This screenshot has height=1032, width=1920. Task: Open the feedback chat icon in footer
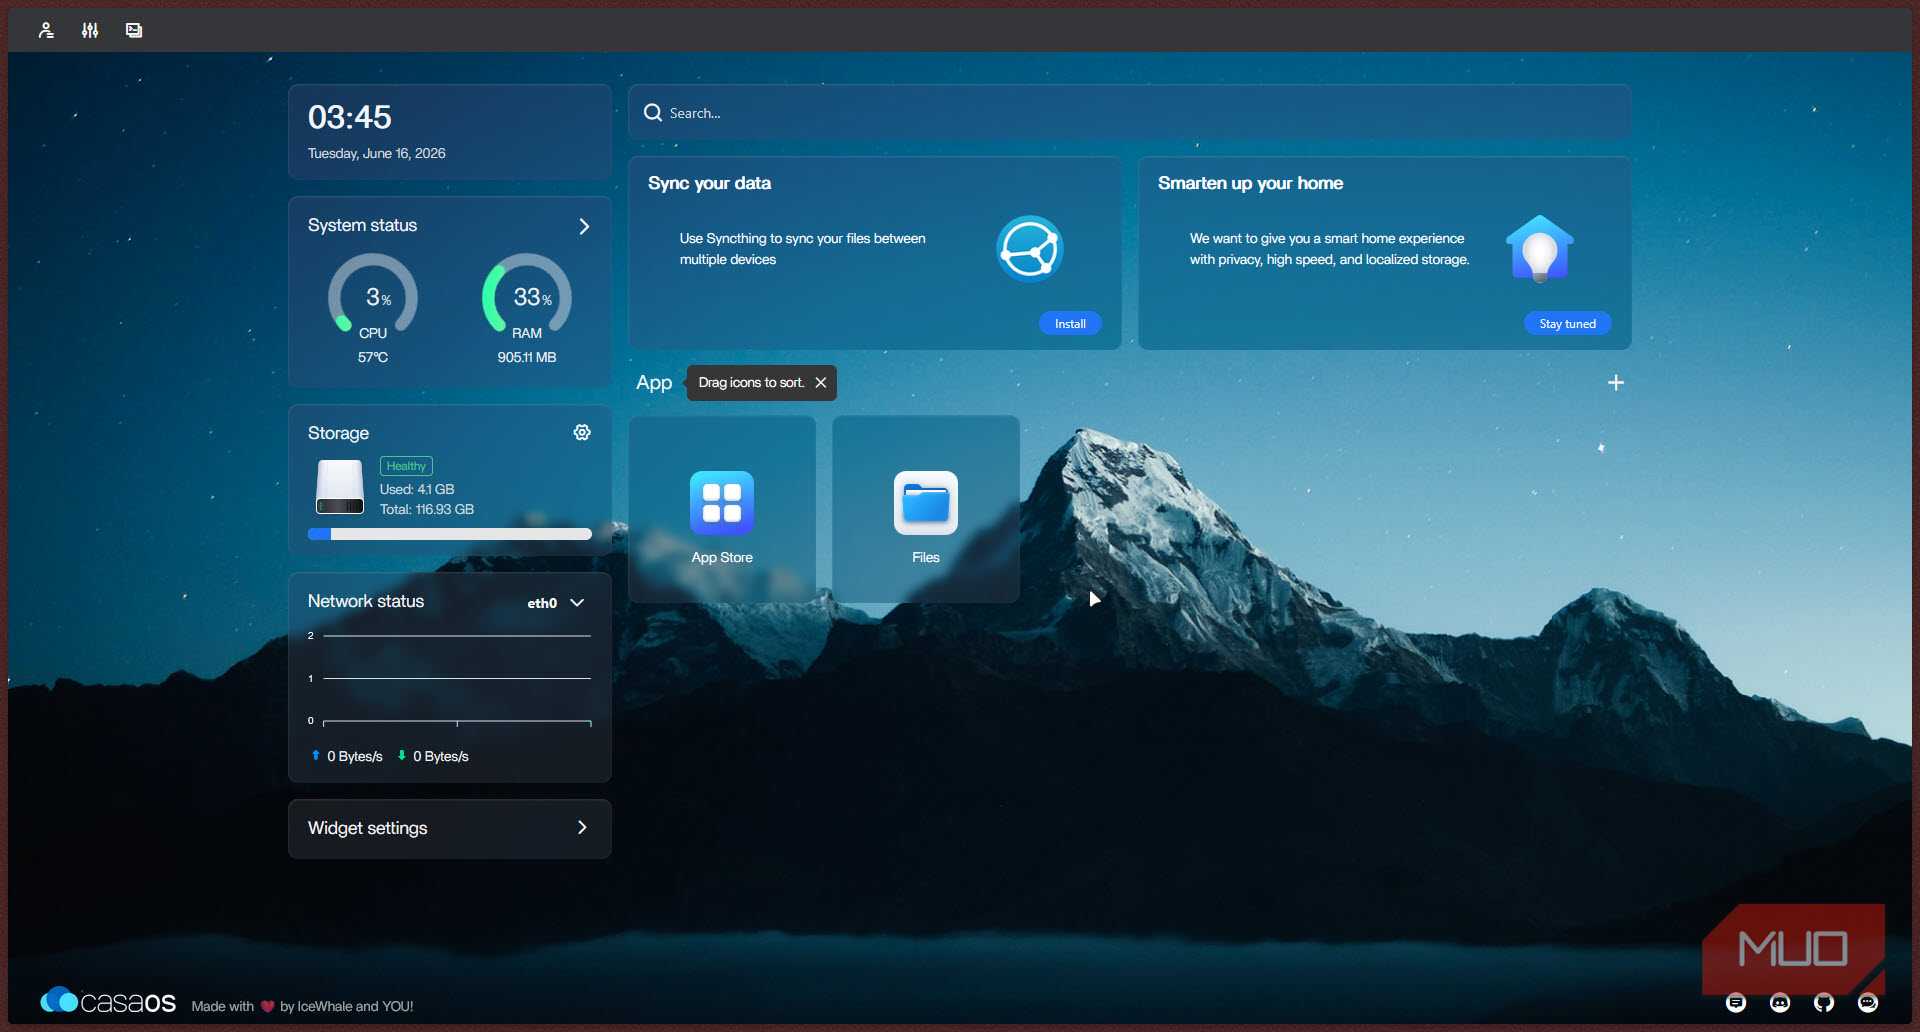(1736, 1003)
